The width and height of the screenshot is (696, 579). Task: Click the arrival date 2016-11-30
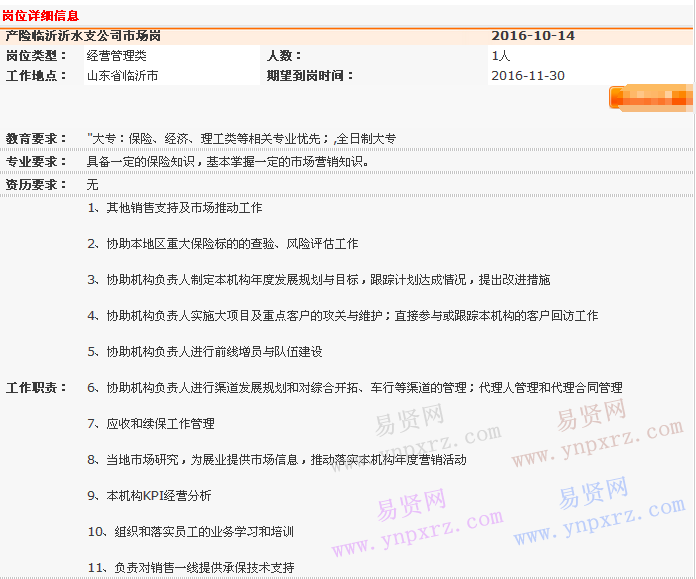pos(528,76)
